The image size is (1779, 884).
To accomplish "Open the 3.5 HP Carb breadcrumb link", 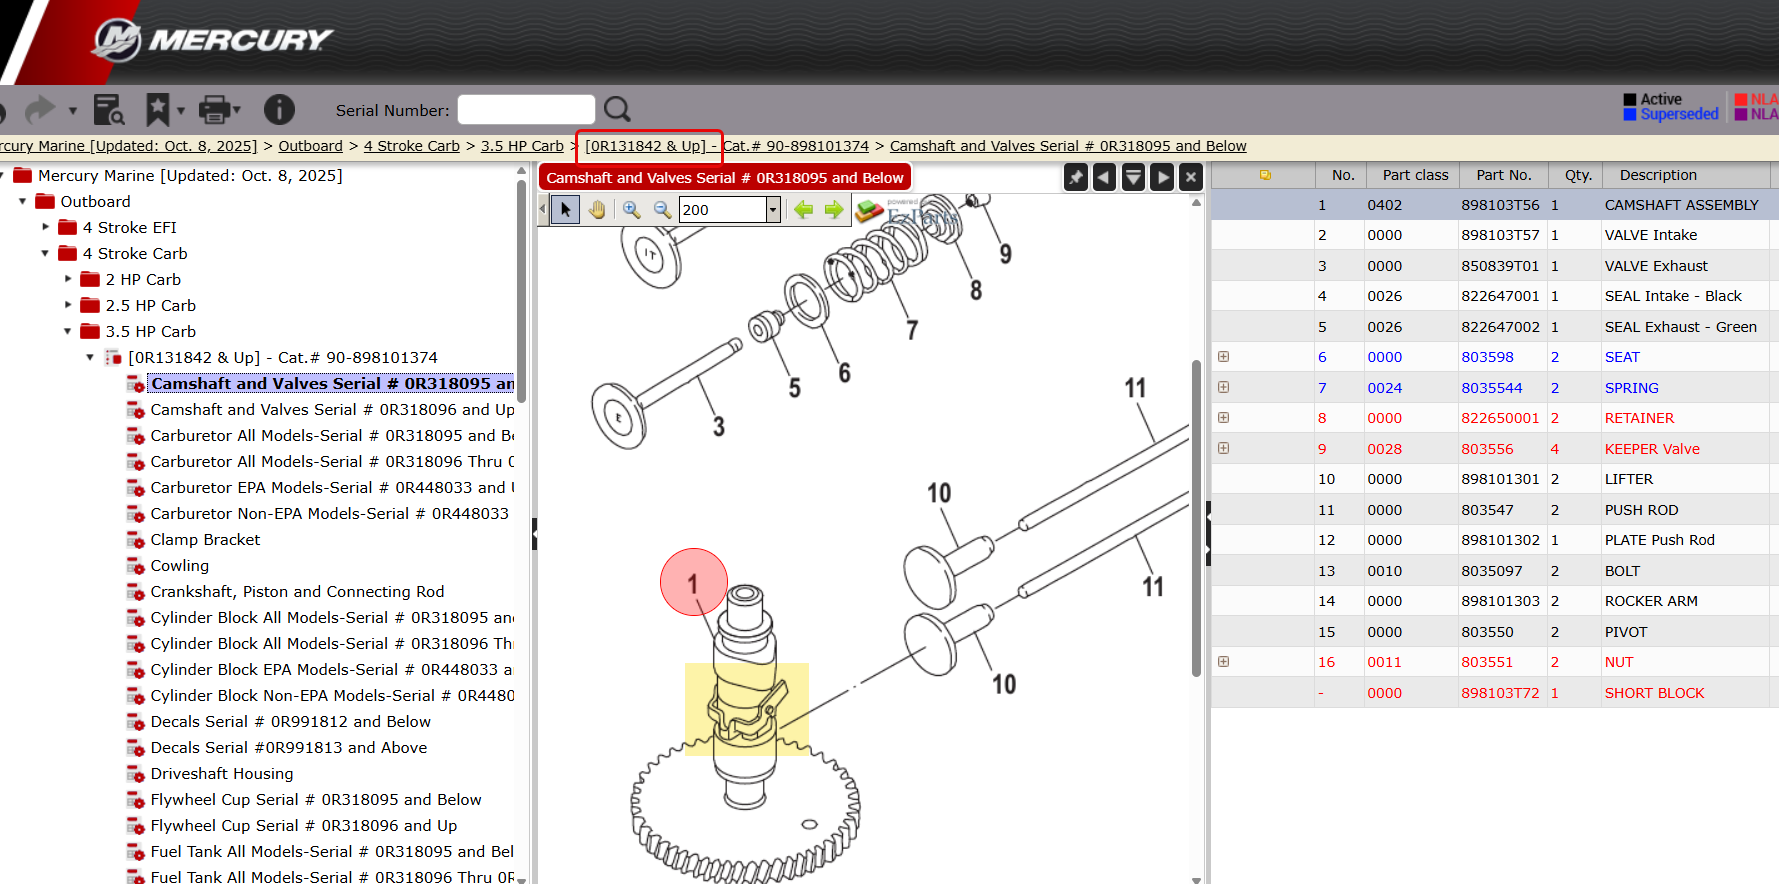I will point(522,146).
